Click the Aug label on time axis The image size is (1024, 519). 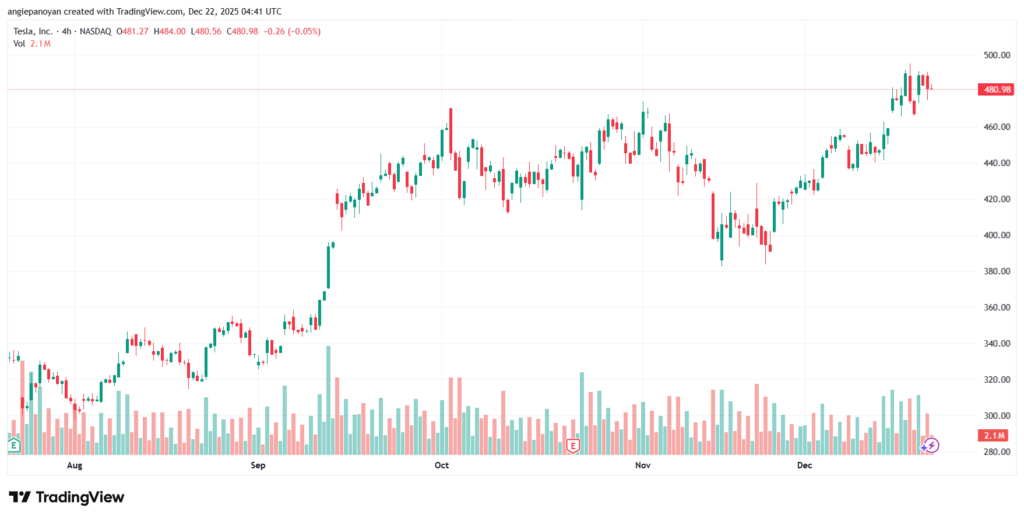[75, 465]
